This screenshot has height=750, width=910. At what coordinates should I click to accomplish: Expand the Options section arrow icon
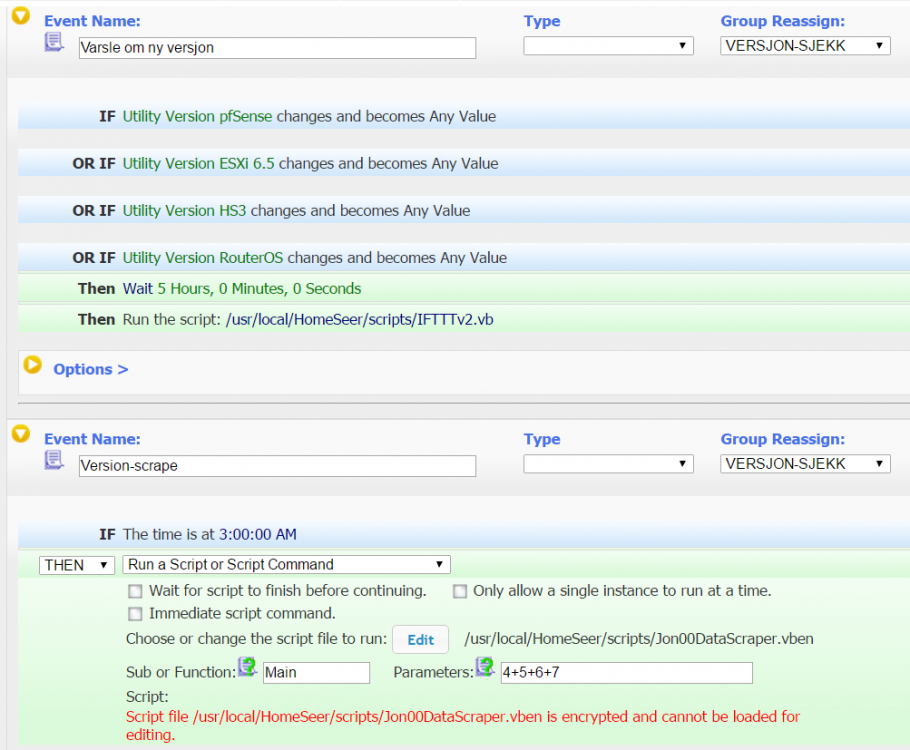(32, 365)
